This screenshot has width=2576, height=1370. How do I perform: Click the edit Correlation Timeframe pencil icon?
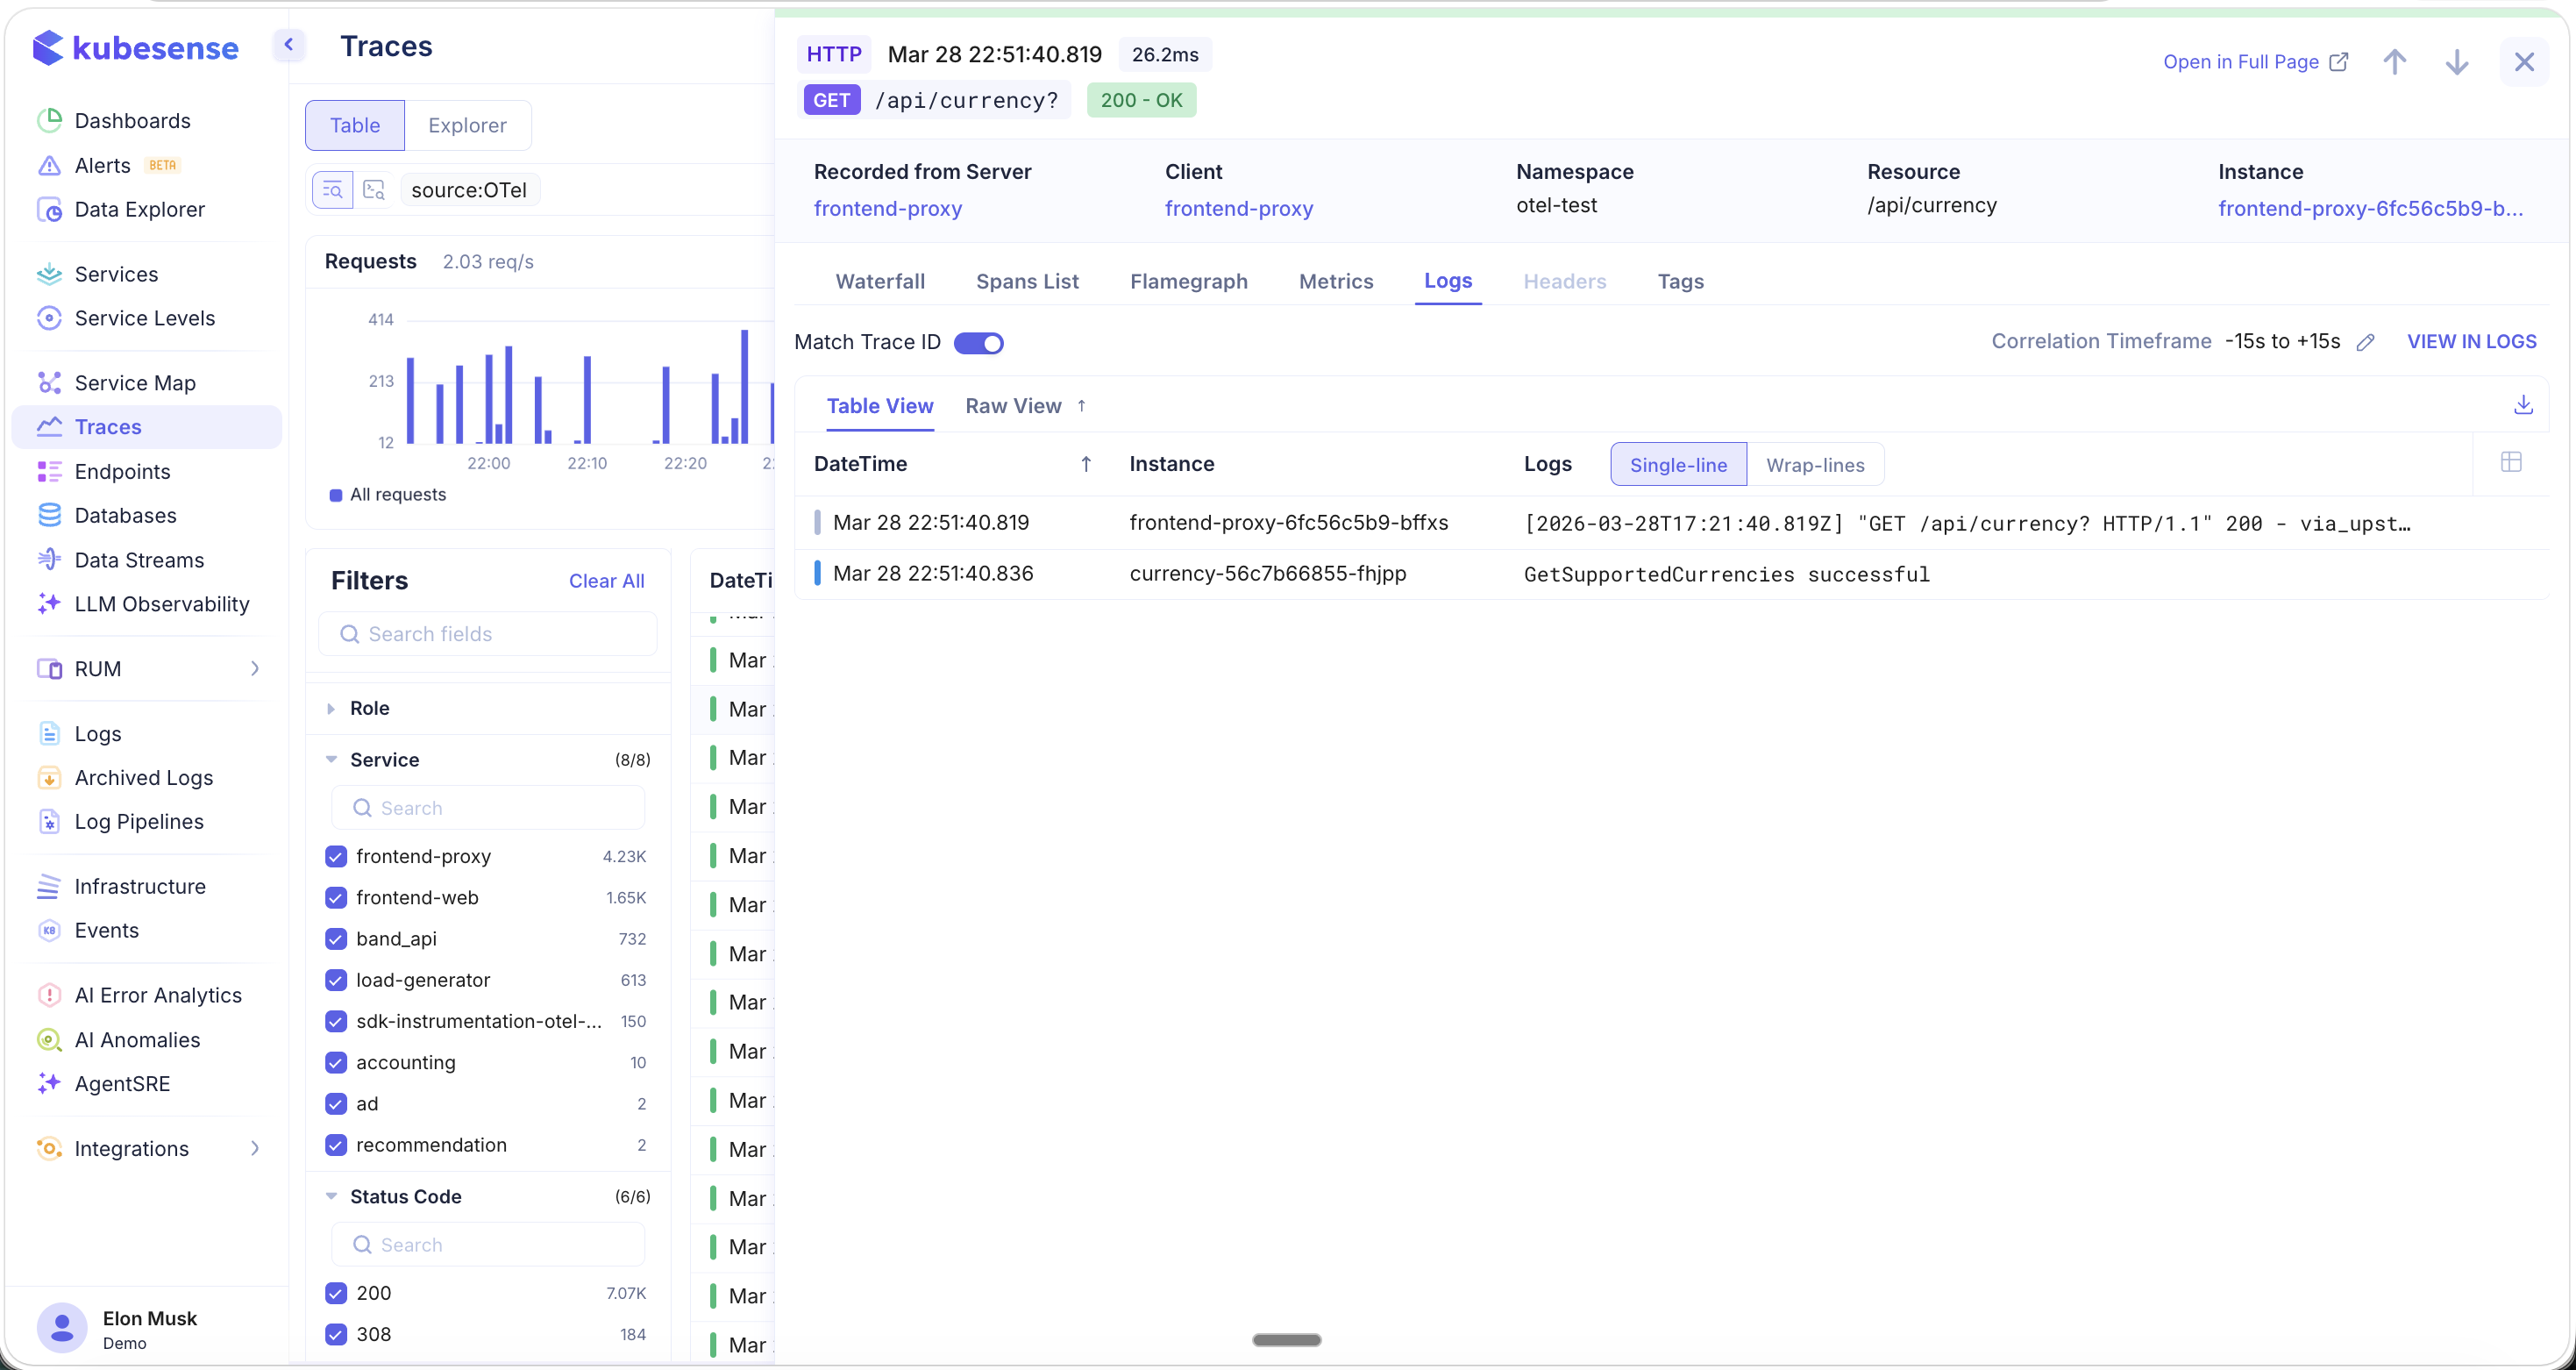coord(2365,343)
